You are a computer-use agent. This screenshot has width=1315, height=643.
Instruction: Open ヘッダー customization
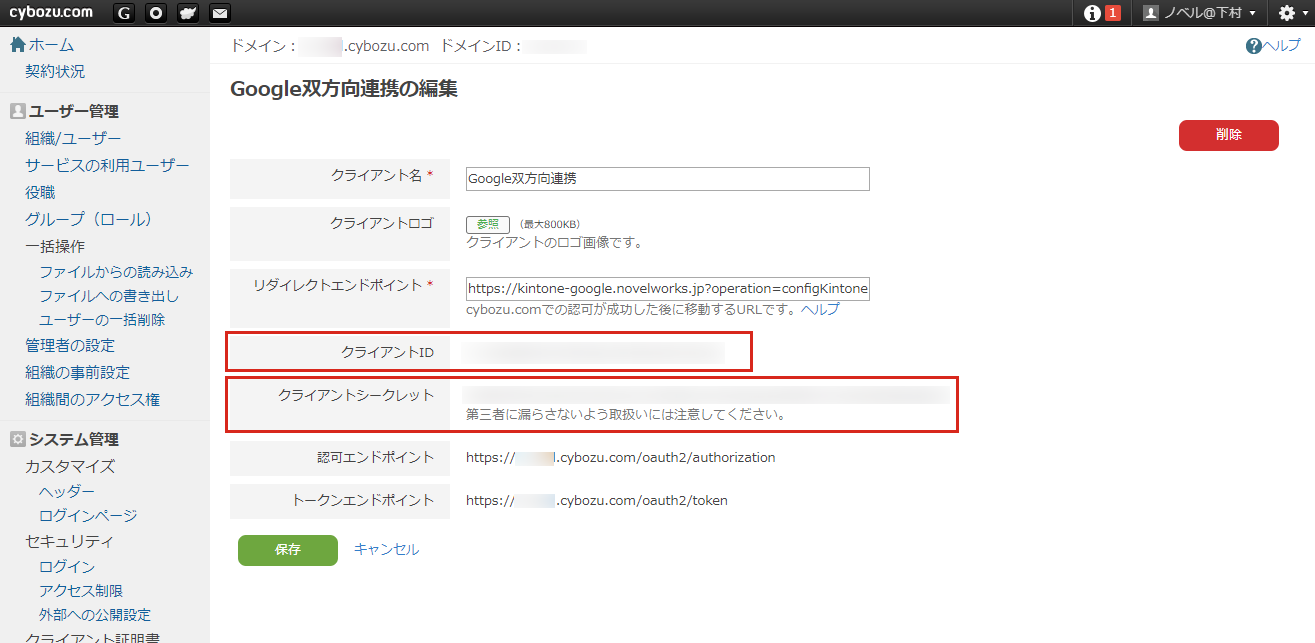point(67,492)
